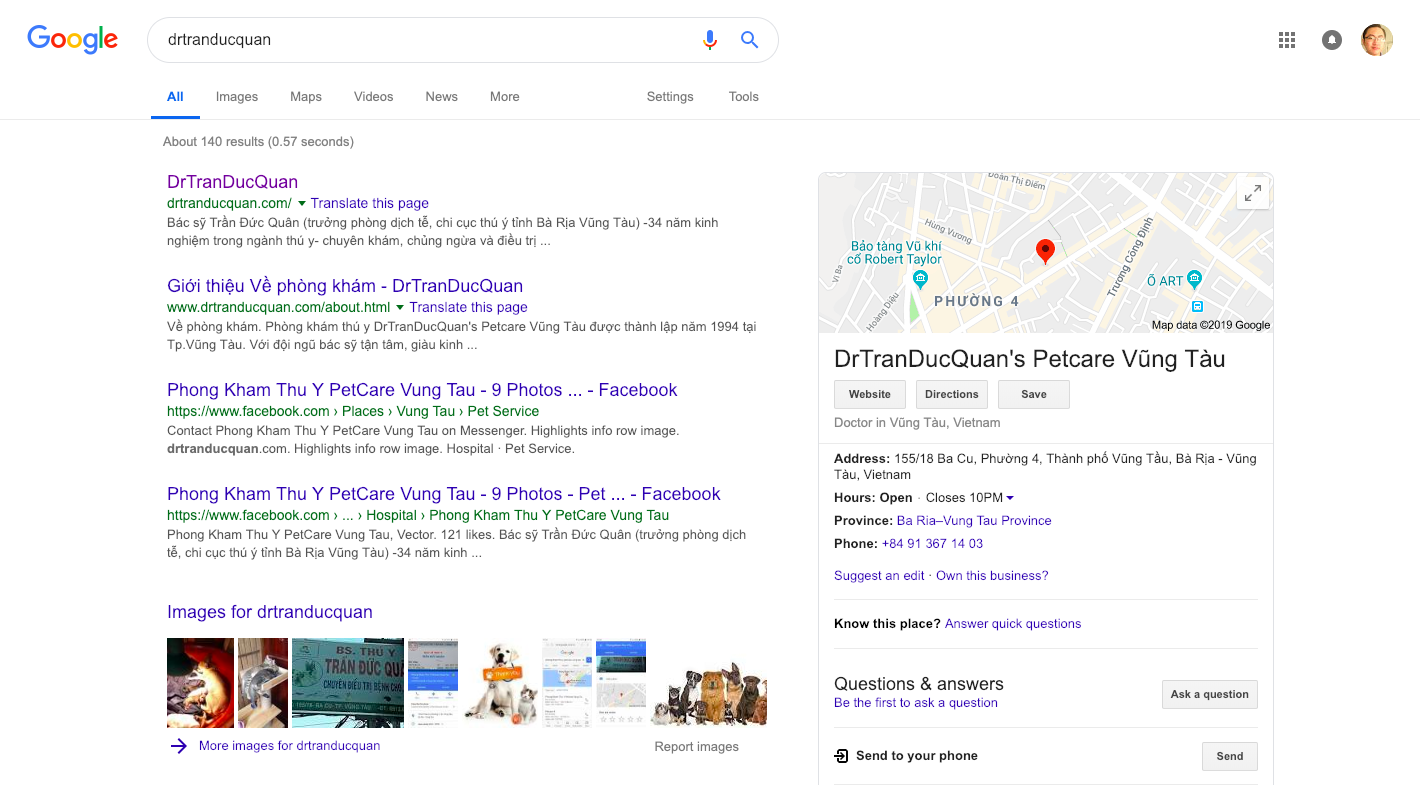This screenshot has width=1420, height=785.
Task: Open the Tools menu
Action: pyautogui.click(x=743, y=97)
